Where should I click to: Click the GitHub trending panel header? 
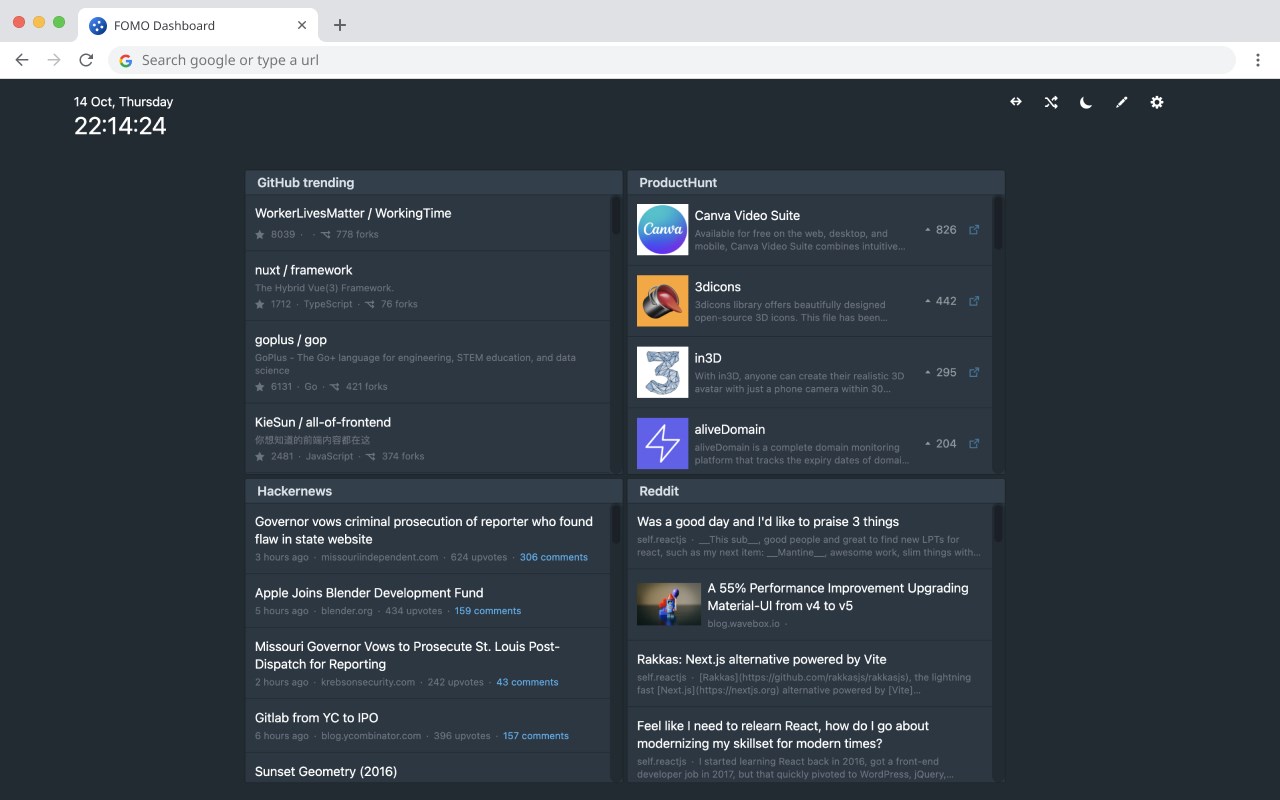tap(434, 183)
